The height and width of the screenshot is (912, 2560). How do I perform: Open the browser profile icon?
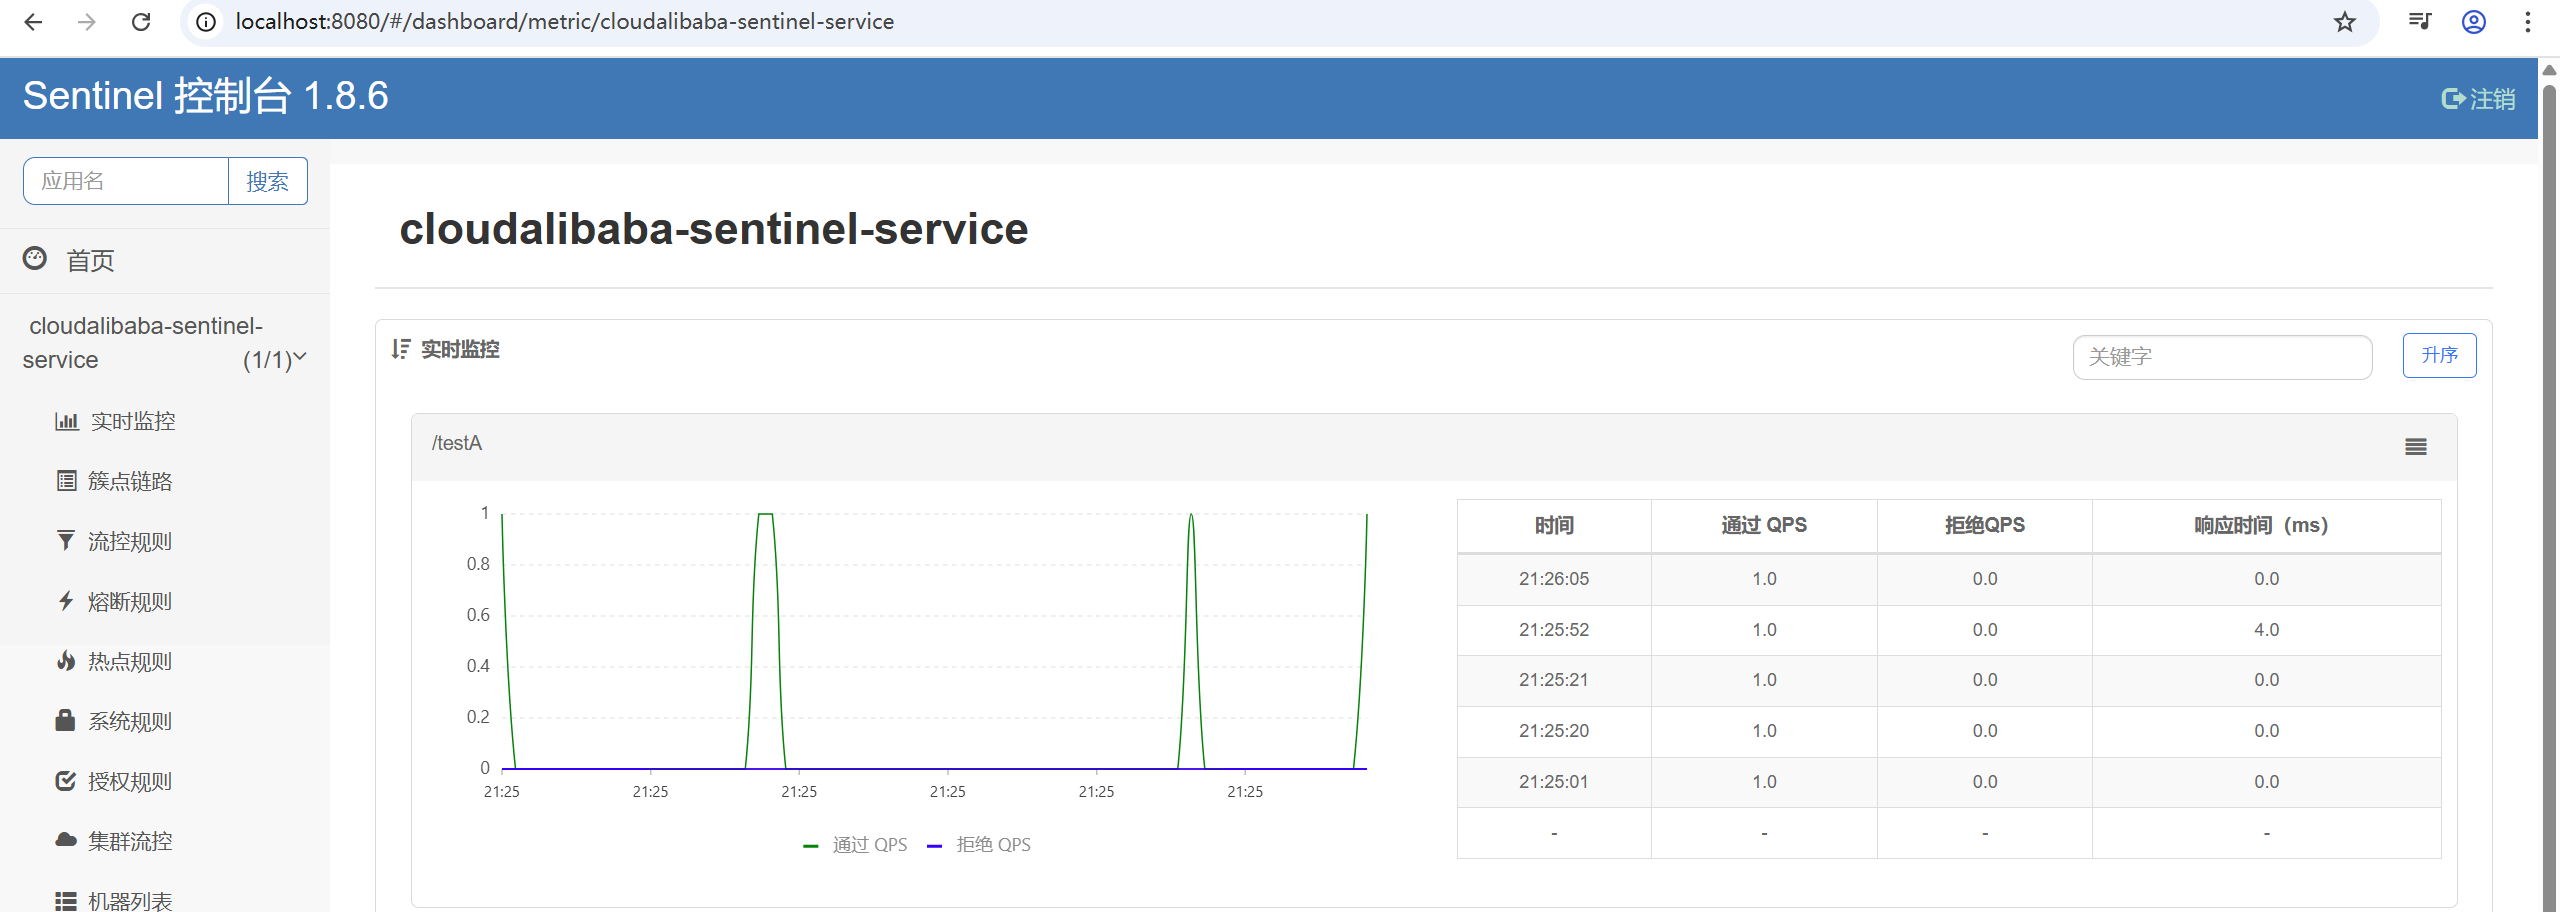(2474, 22)
